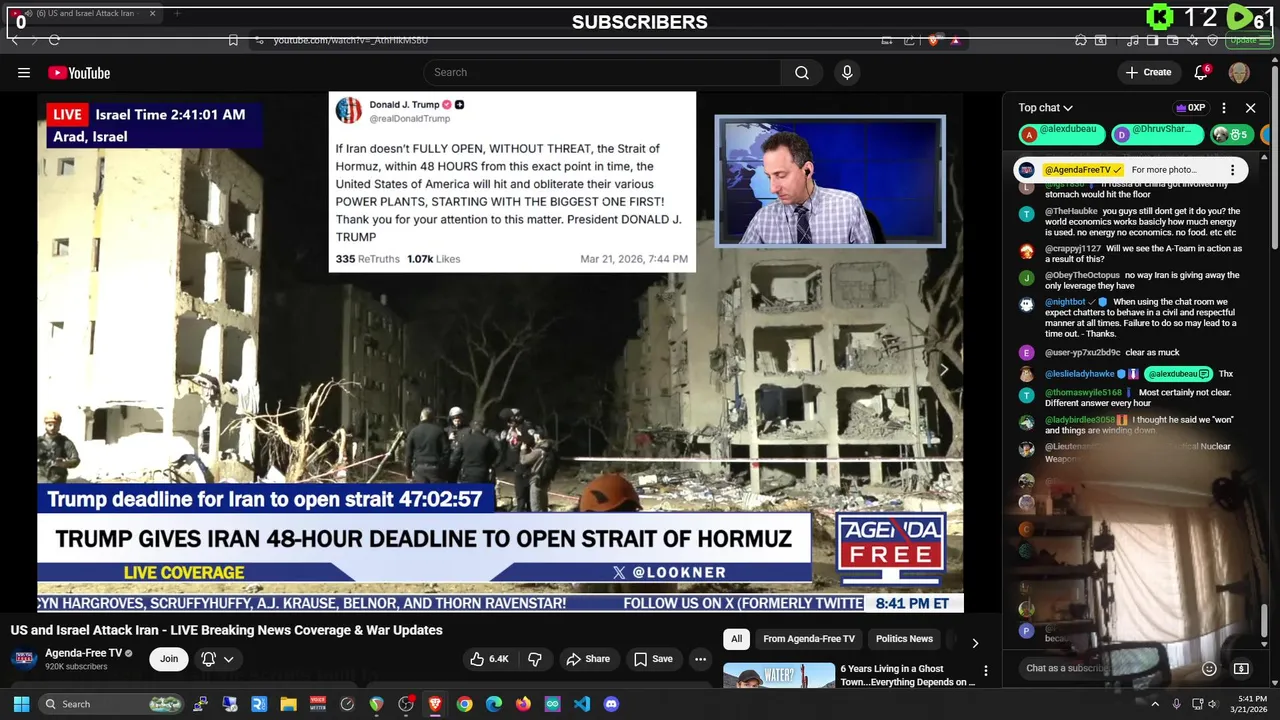Like the video with thumbs up
This screenshot has height=720, width=1280.
click(x=489, y=659)
